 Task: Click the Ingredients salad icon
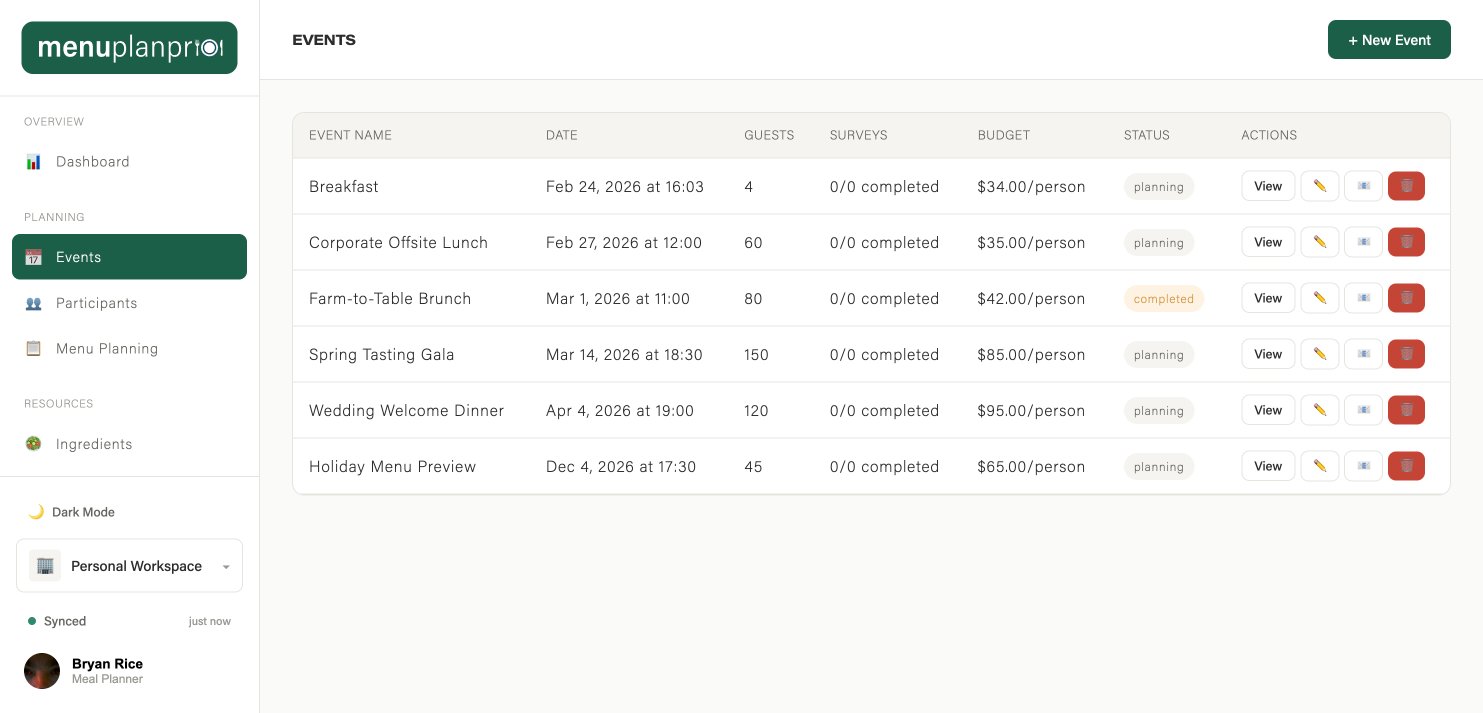(33, 444)
